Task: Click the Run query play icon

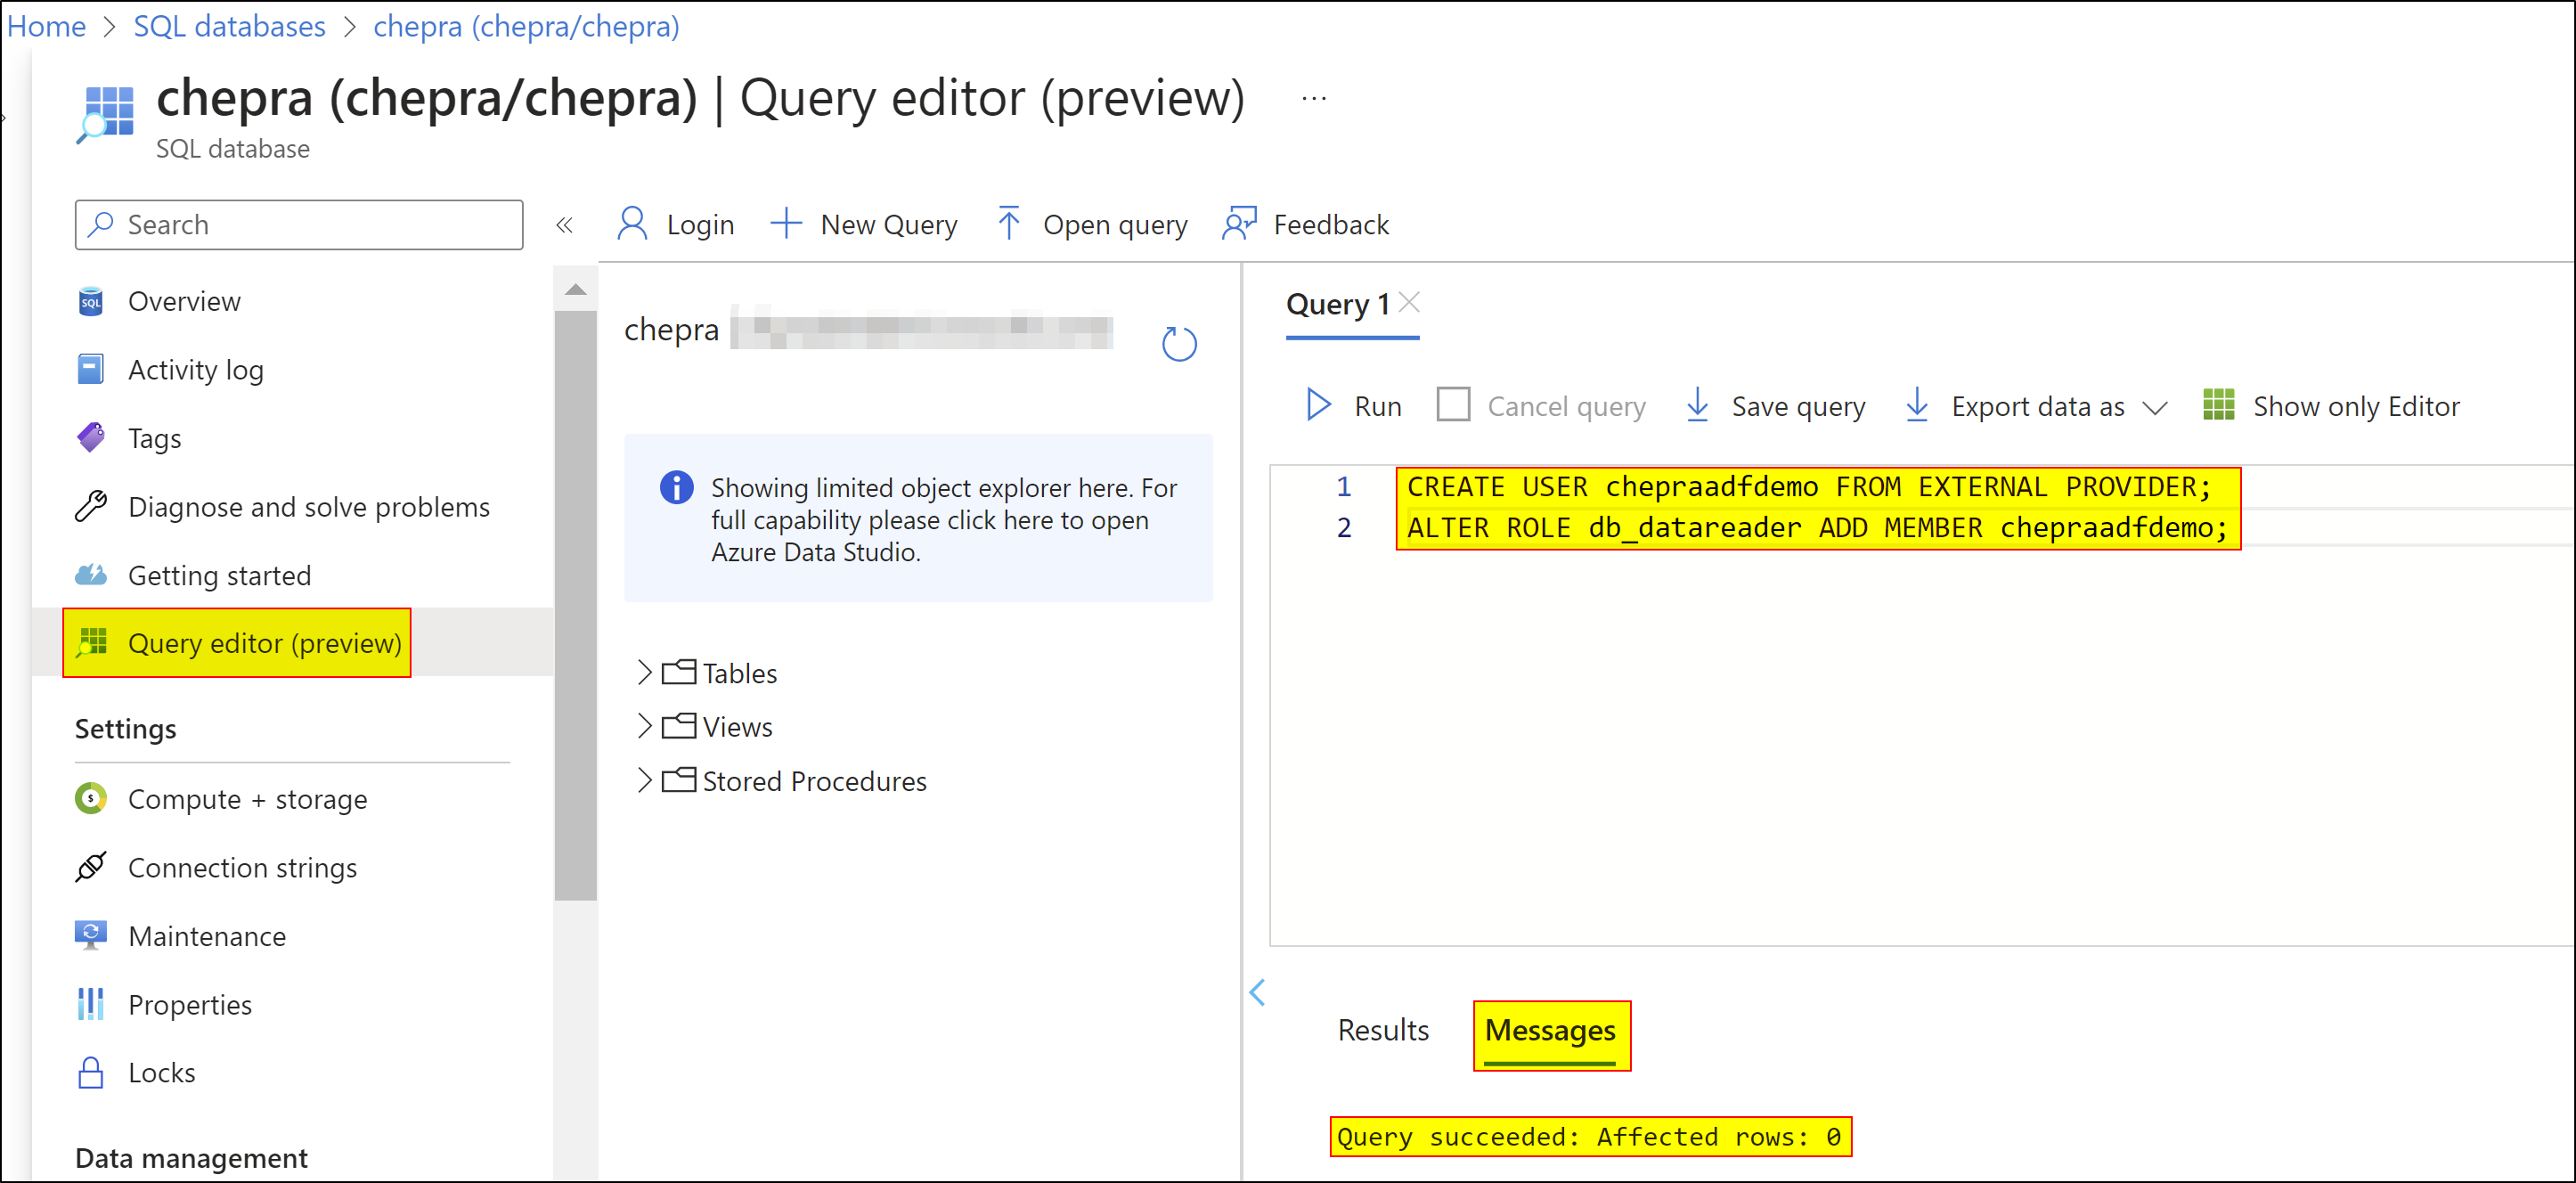Action: click(1318, 405)
